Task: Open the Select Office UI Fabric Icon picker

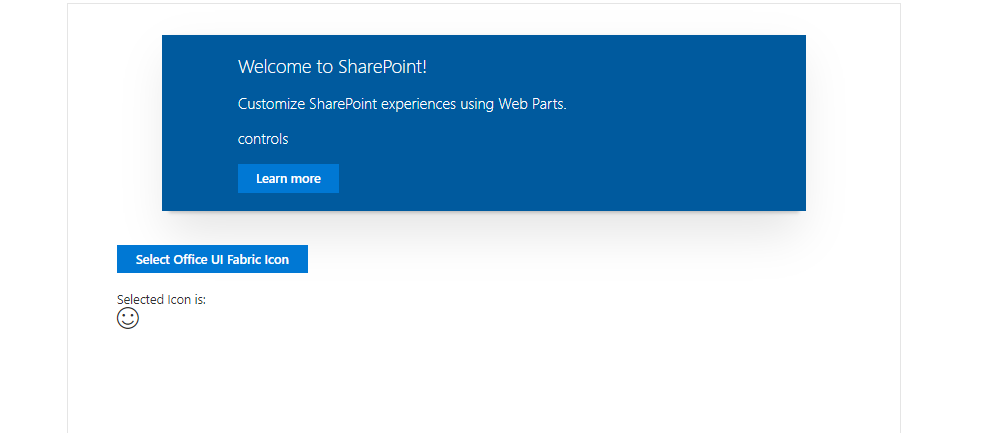Action: (x=212, y=259)
